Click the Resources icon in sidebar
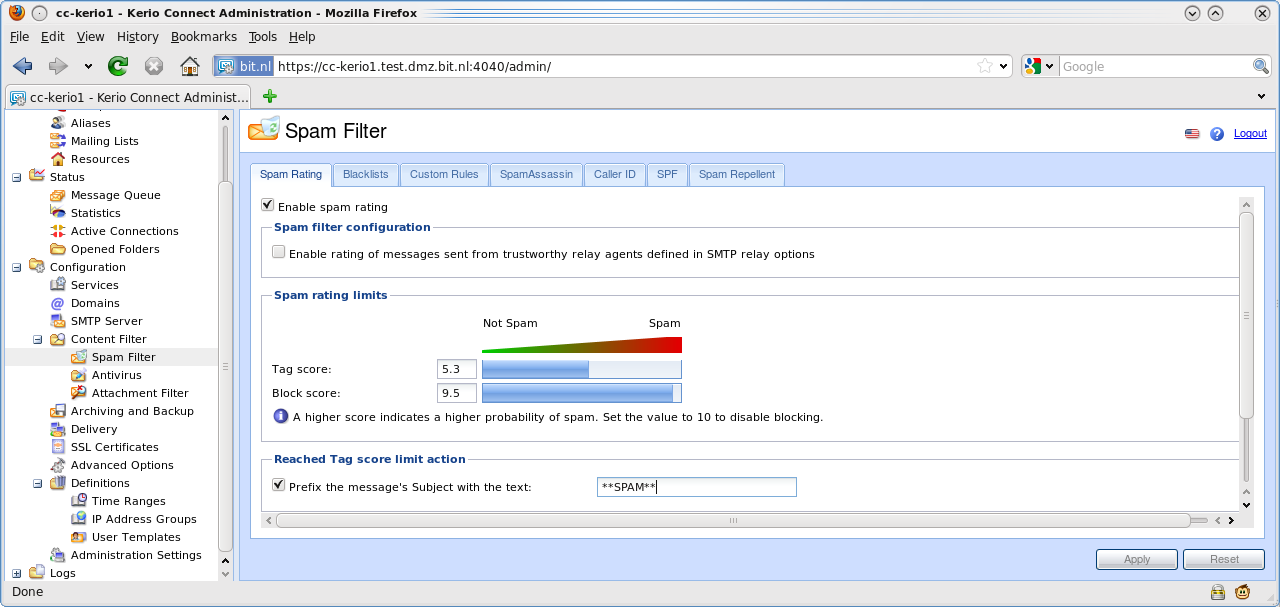Screen dimensions: 1280x607 coord(58,159)
